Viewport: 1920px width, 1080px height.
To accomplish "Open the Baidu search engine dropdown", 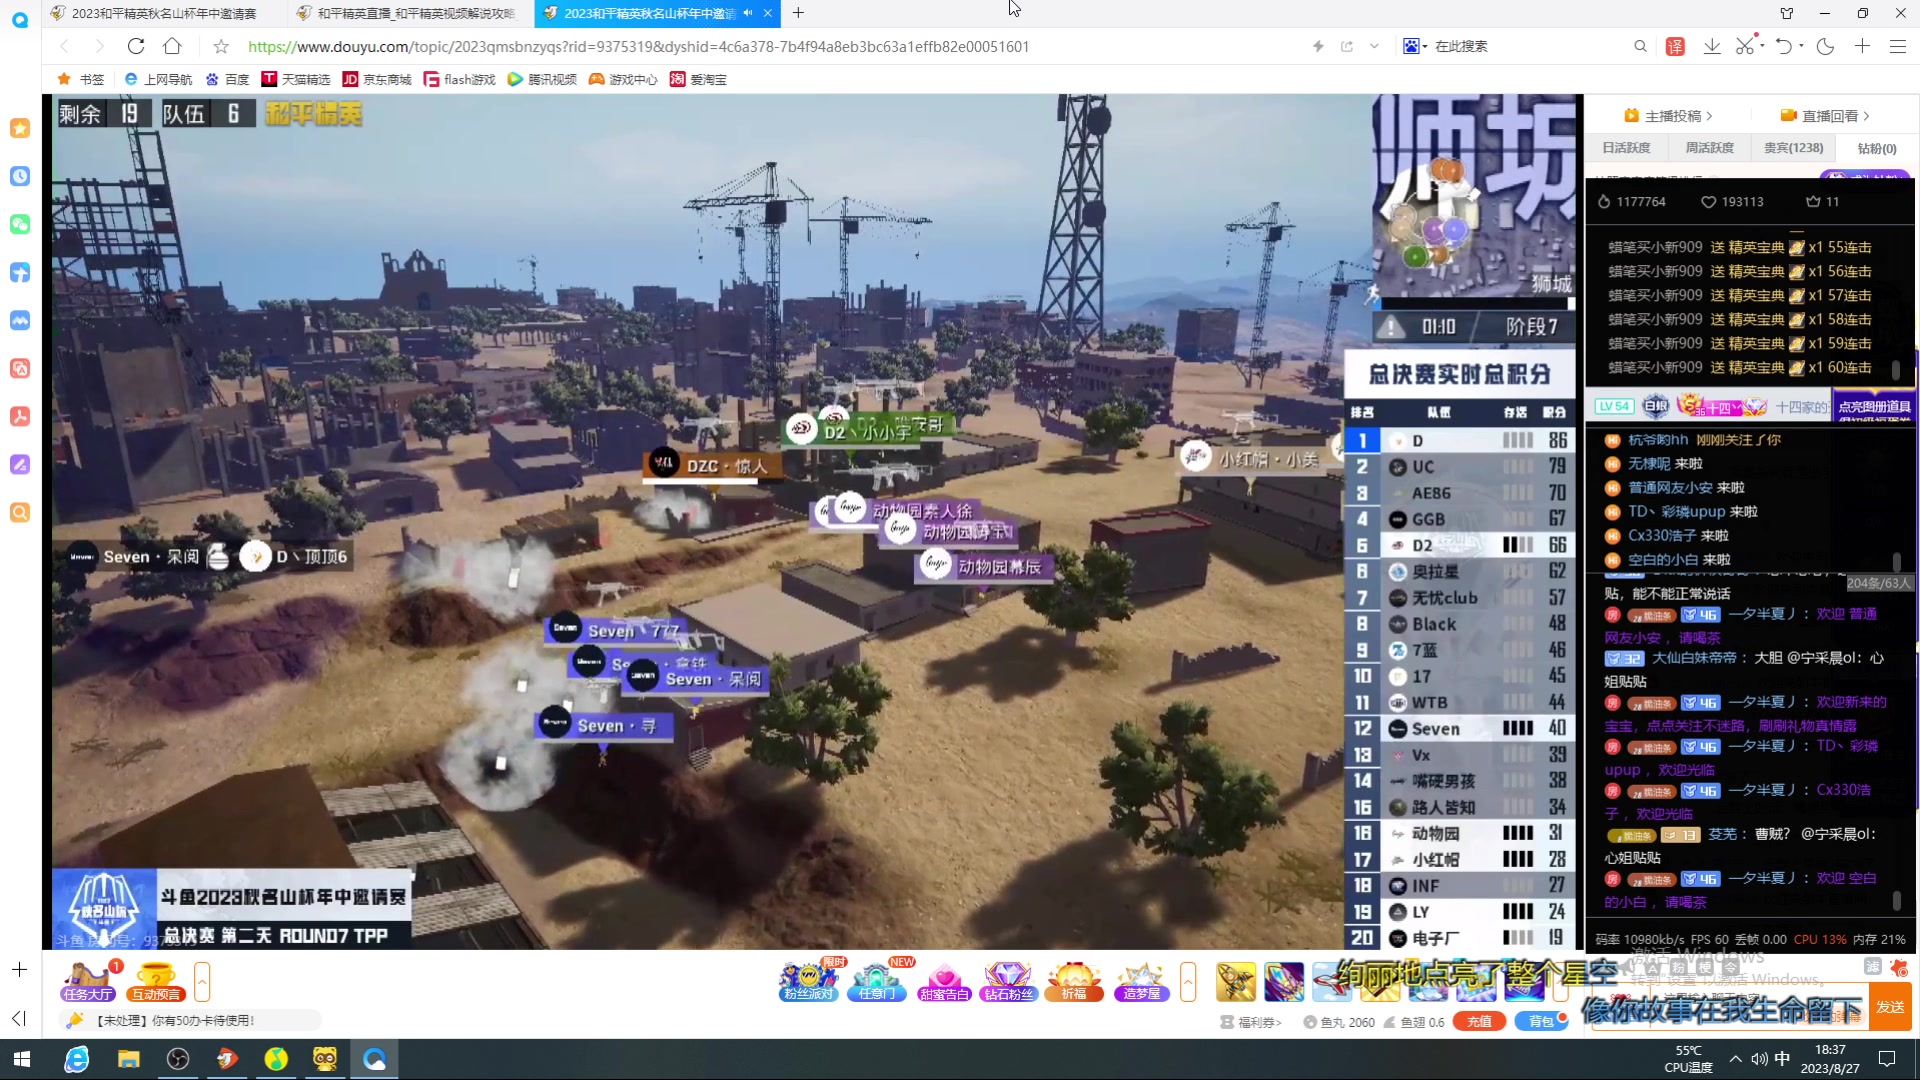I will click(x=1414, y=46).
